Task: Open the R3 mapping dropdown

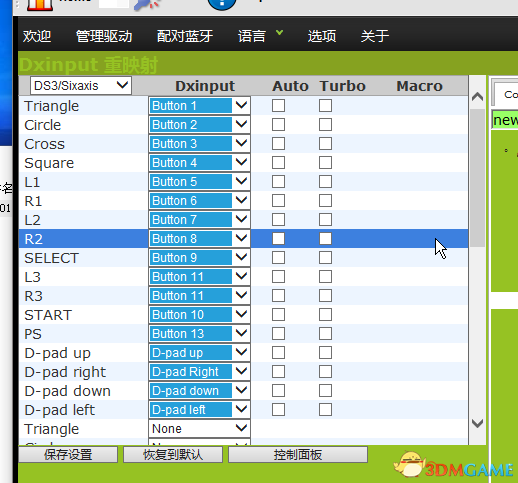Action: [199, 296]
